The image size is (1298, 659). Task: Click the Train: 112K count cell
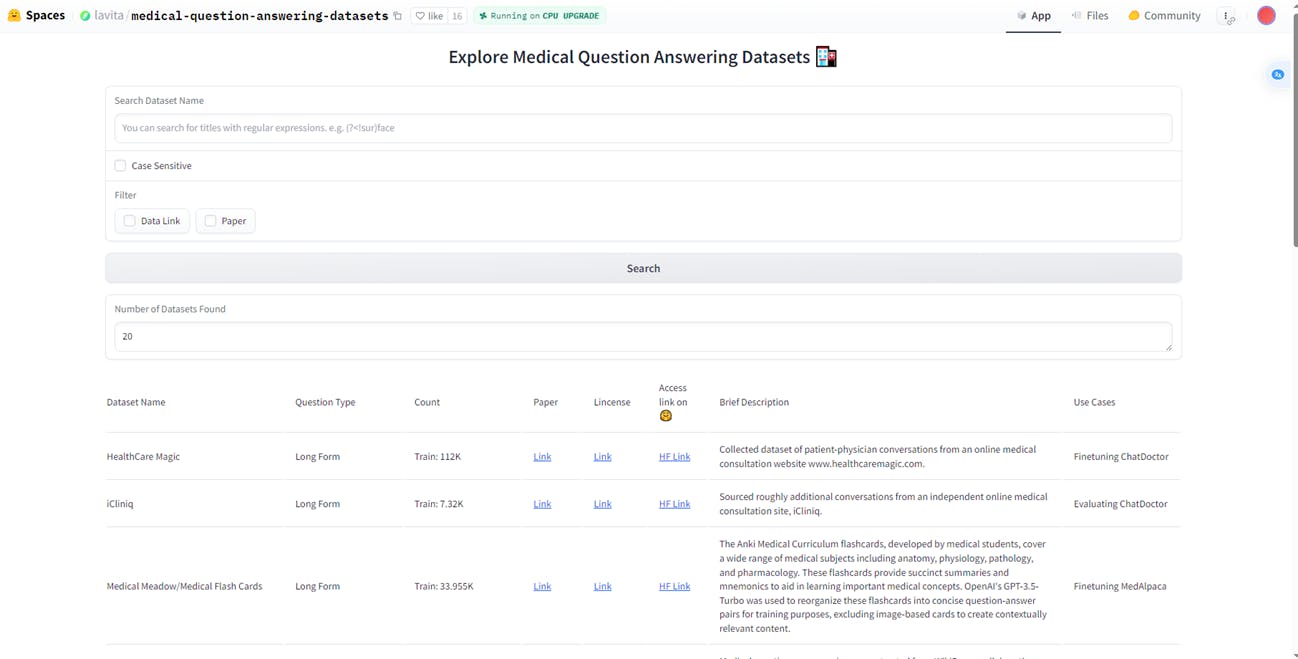pyautogui.click(x=438, y=457)
